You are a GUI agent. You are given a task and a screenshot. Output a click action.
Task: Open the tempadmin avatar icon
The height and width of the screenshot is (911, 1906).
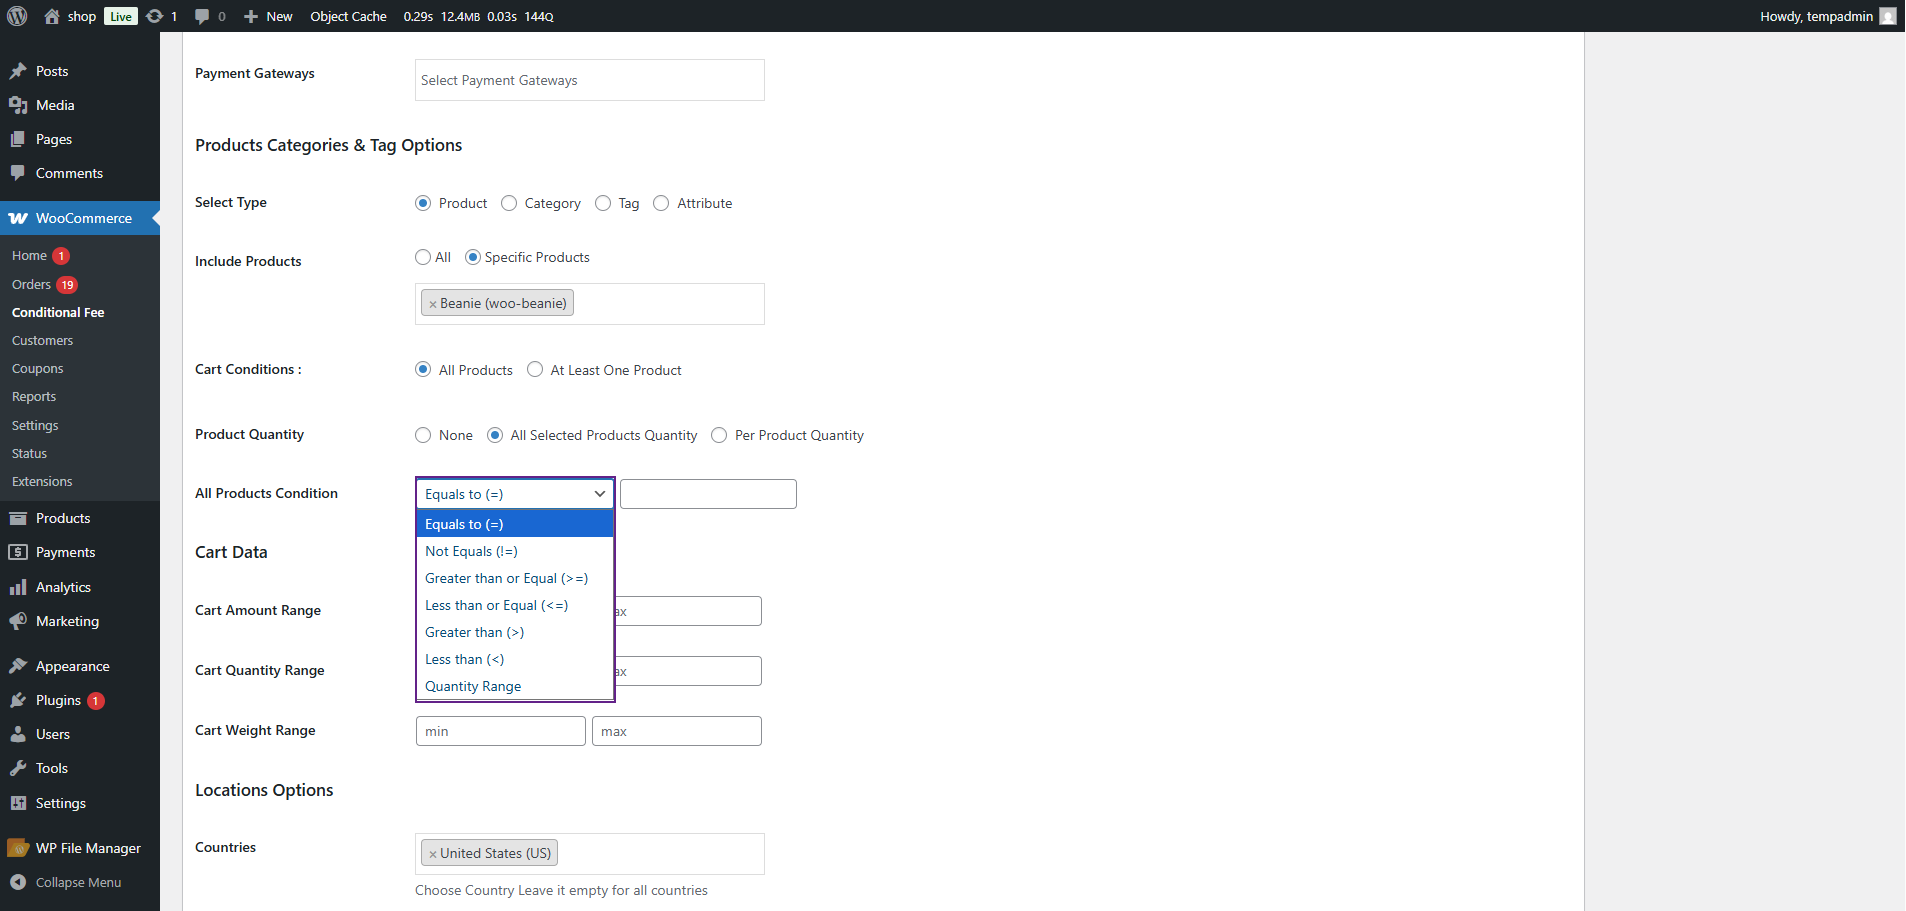tap(1888, 16)
